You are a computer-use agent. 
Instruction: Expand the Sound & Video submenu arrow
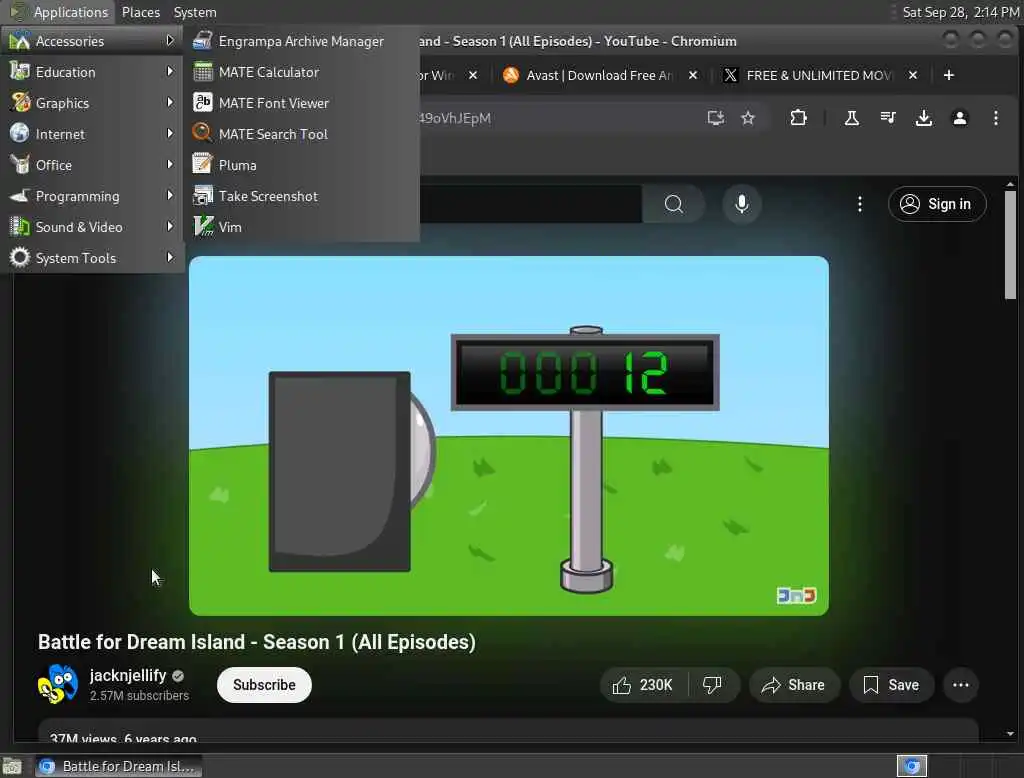coord(170,227)
